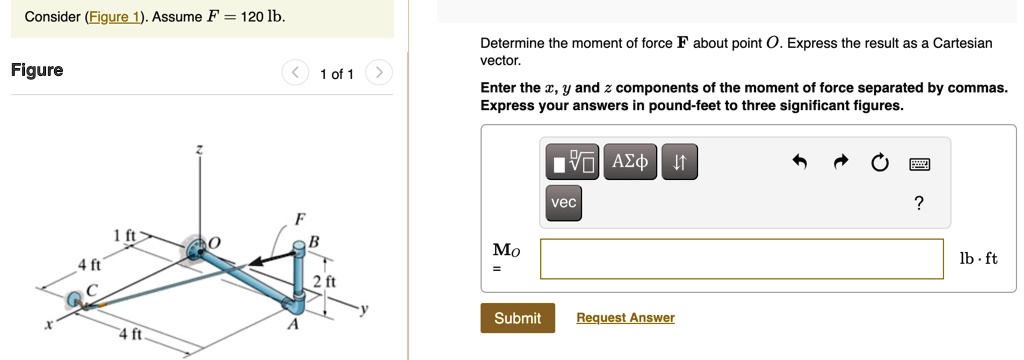Go to the next figure
The height and width of the screenshot is (360, 1024).
pos(379,73)
